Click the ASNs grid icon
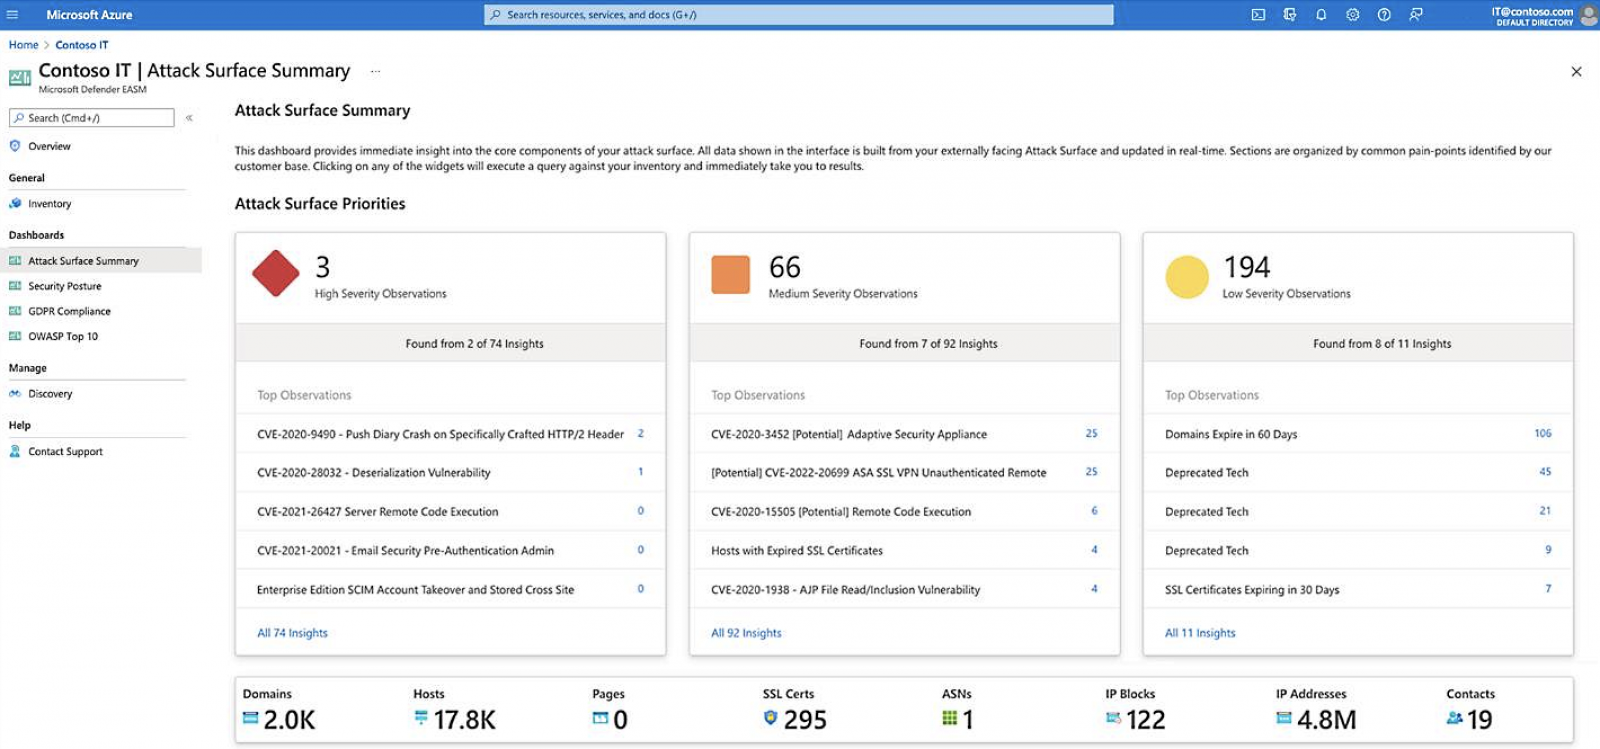The width and height of the screenshot is (1600, 749). (x=950, y=718)
